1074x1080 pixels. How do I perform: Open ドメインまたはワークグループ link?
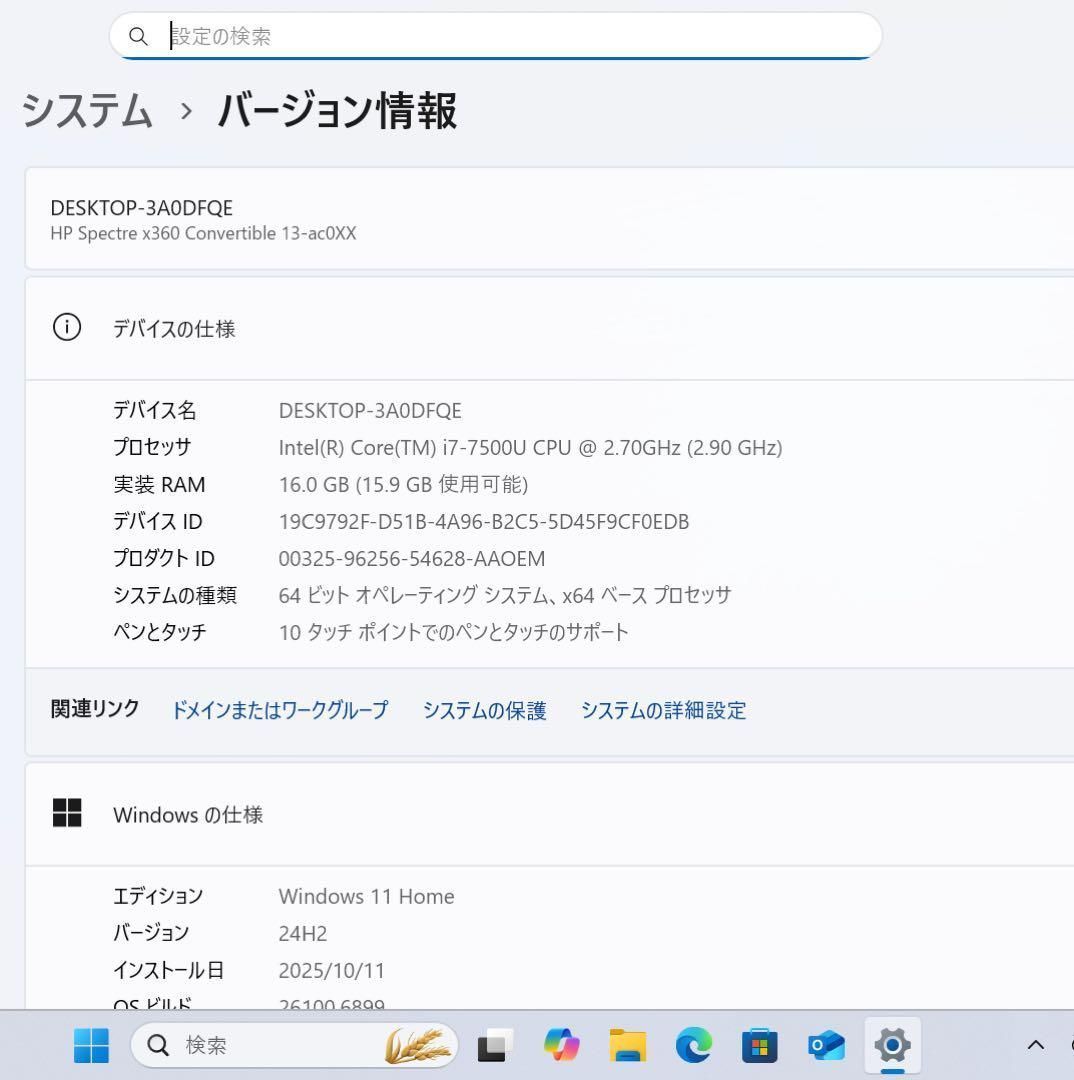pyautogui.click(x=279, y=710)
